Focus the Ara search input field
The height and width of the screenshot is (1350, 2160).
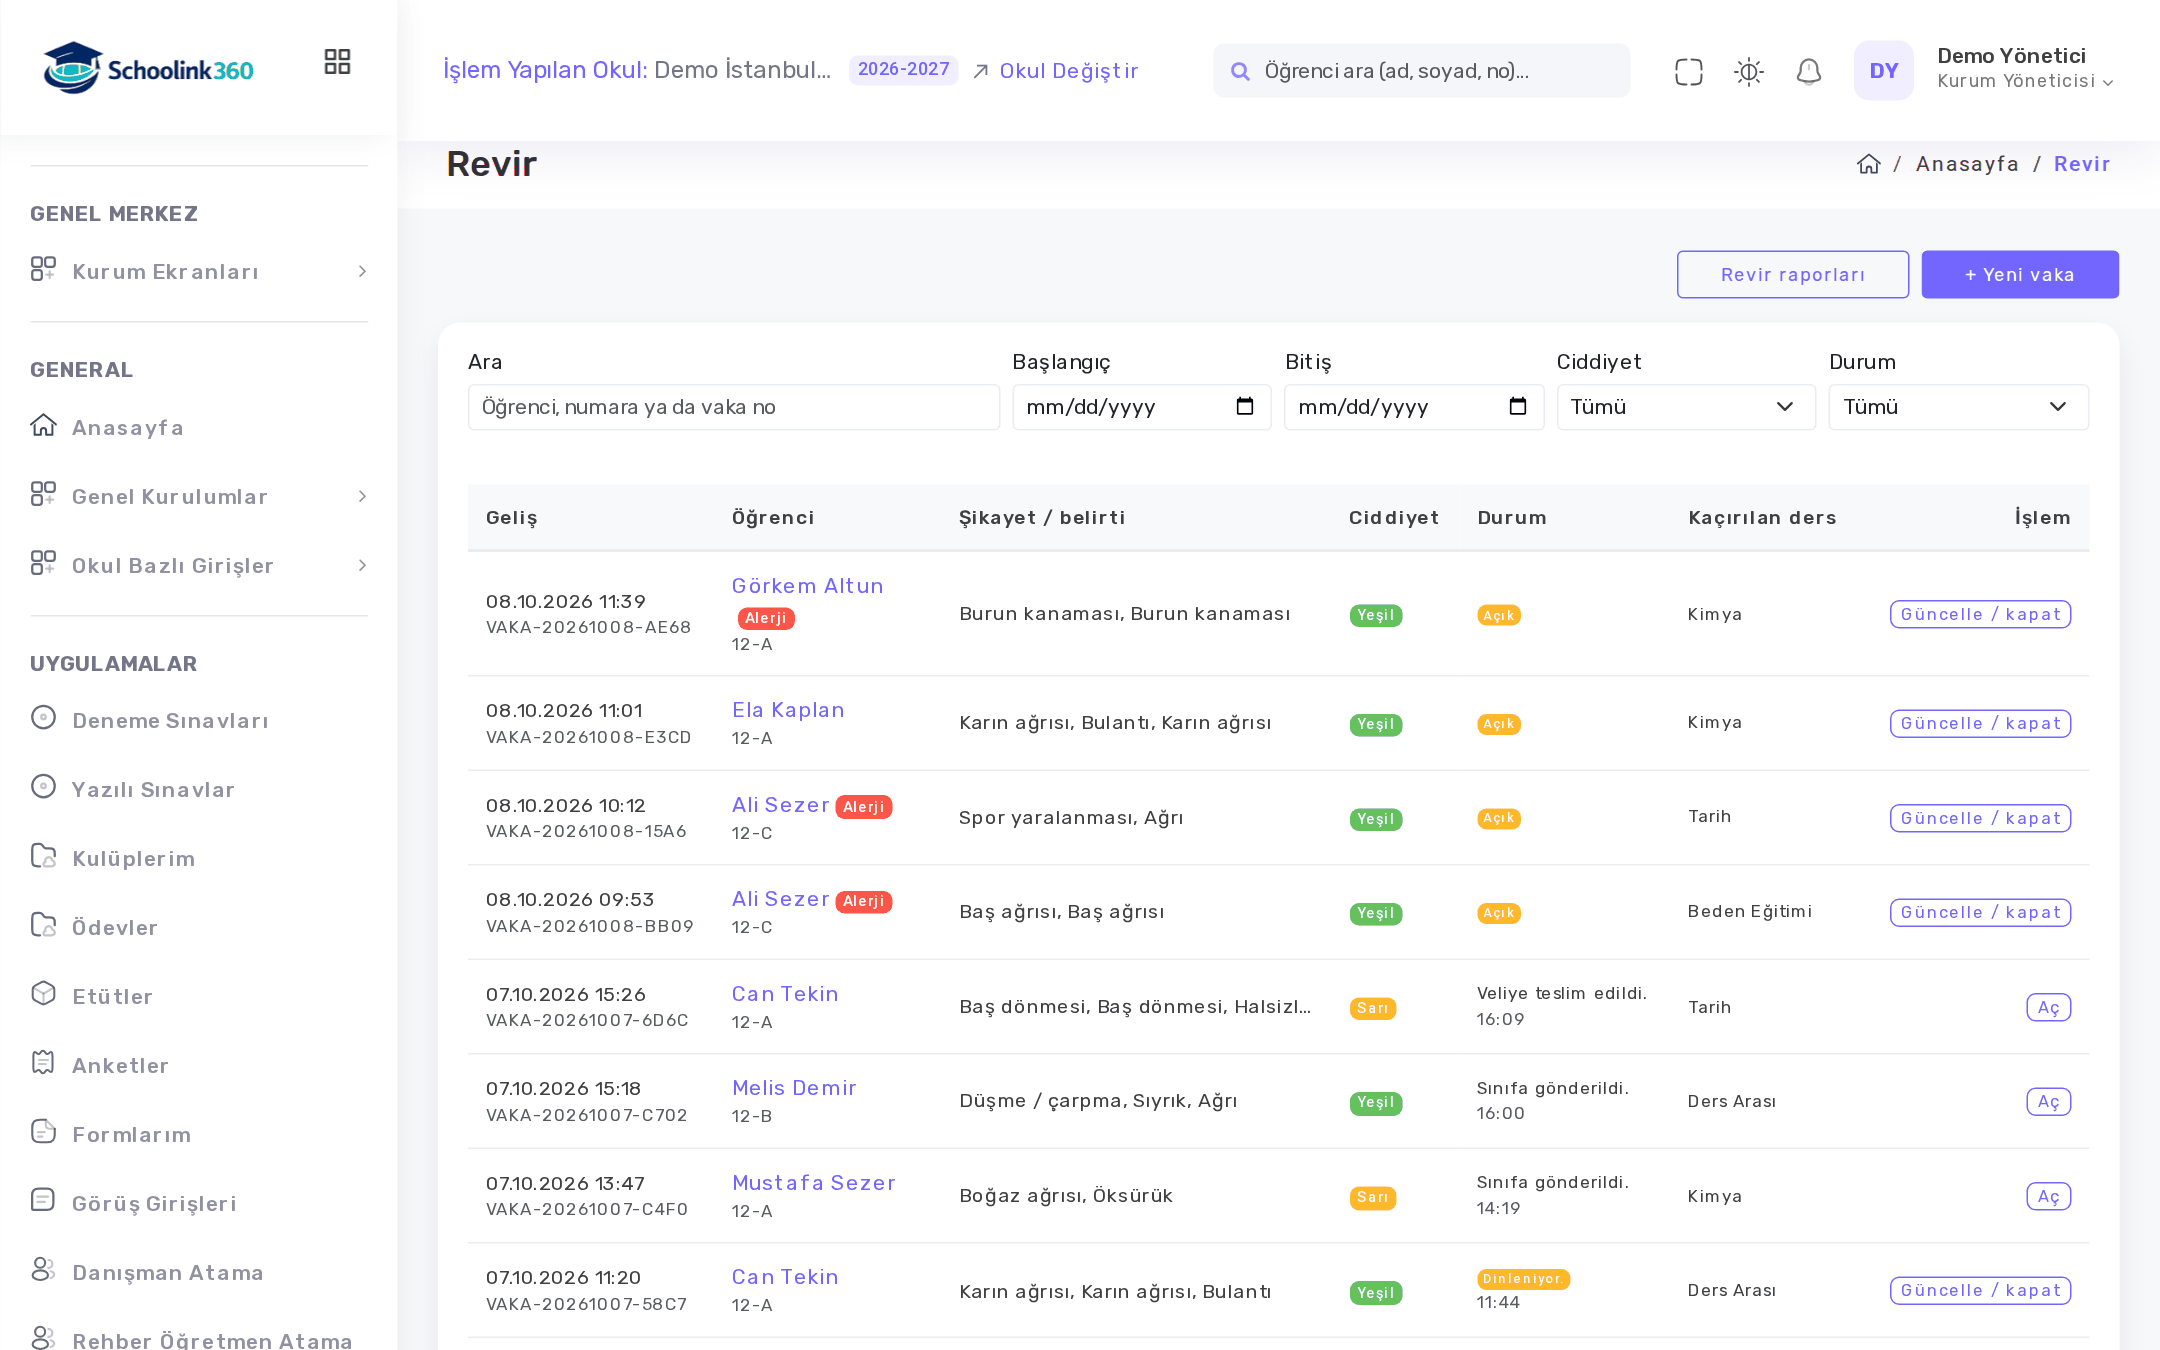tap(733, 407)
